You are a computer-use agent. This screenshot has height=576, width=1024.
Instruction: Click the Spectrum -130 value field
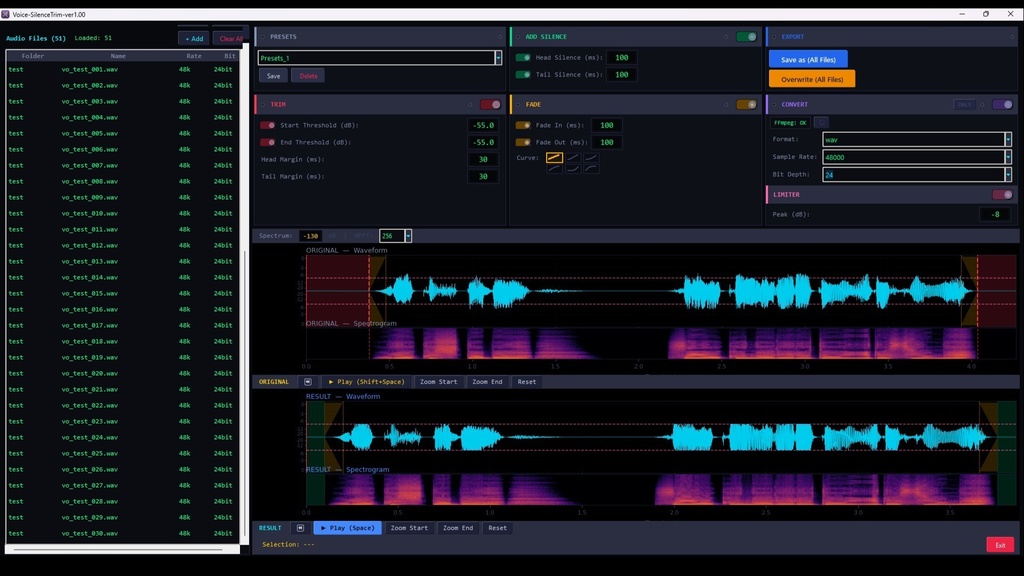(x=311, y=236)
